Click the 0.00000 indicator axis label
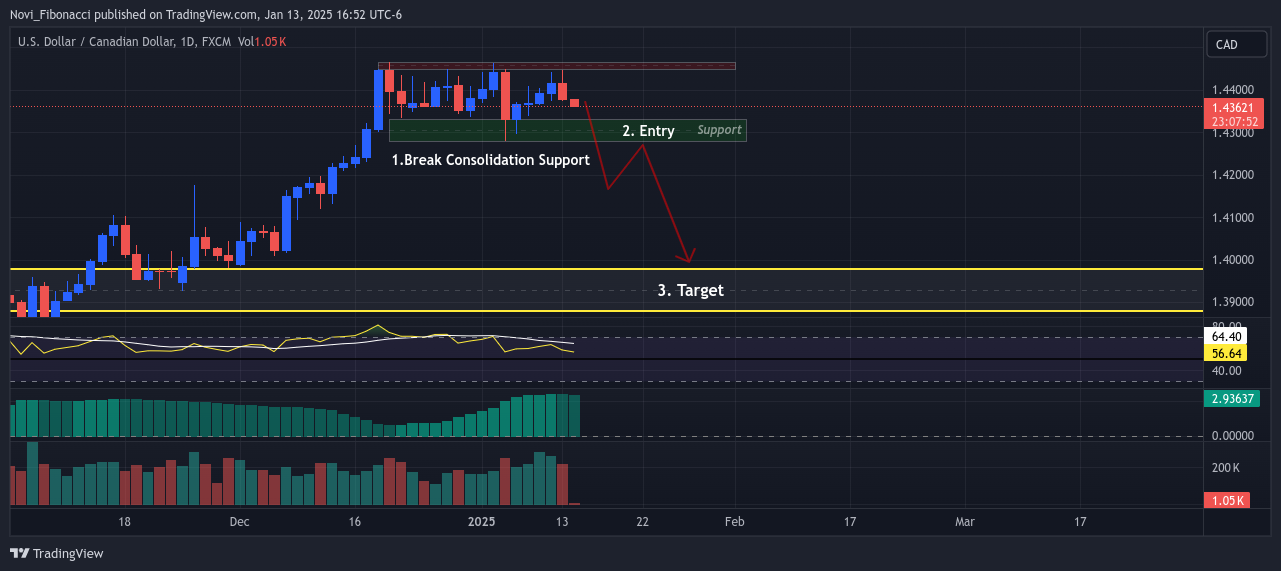 (x=1234, y=436)
